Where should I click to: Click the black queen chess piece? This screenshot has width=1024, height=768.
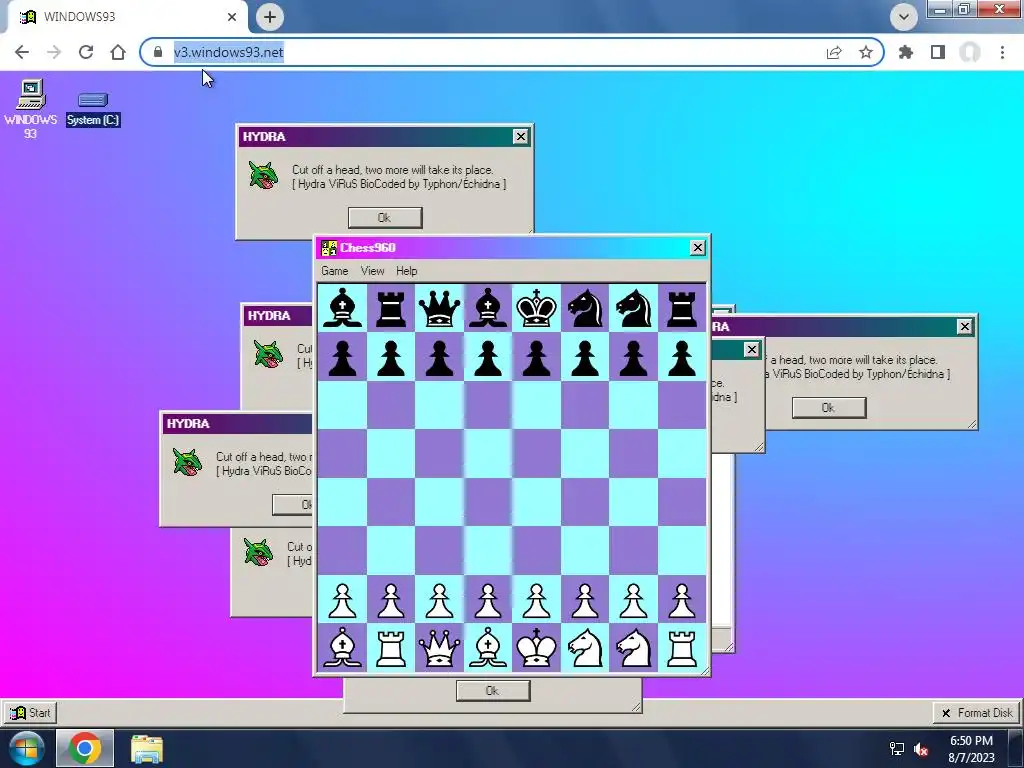440,308
